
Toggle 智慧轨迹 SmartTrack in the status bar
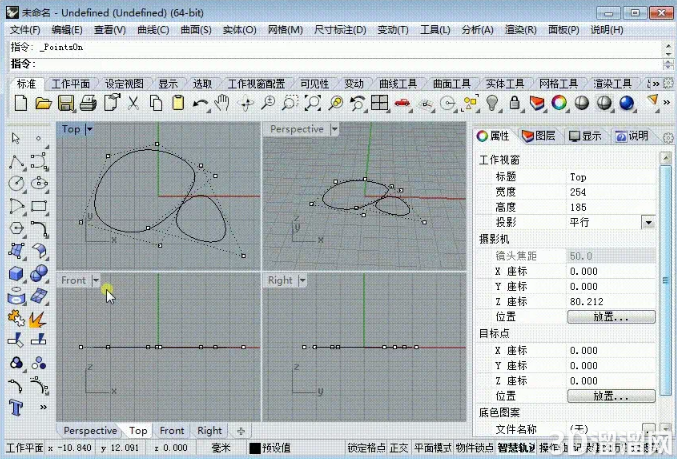516,448
